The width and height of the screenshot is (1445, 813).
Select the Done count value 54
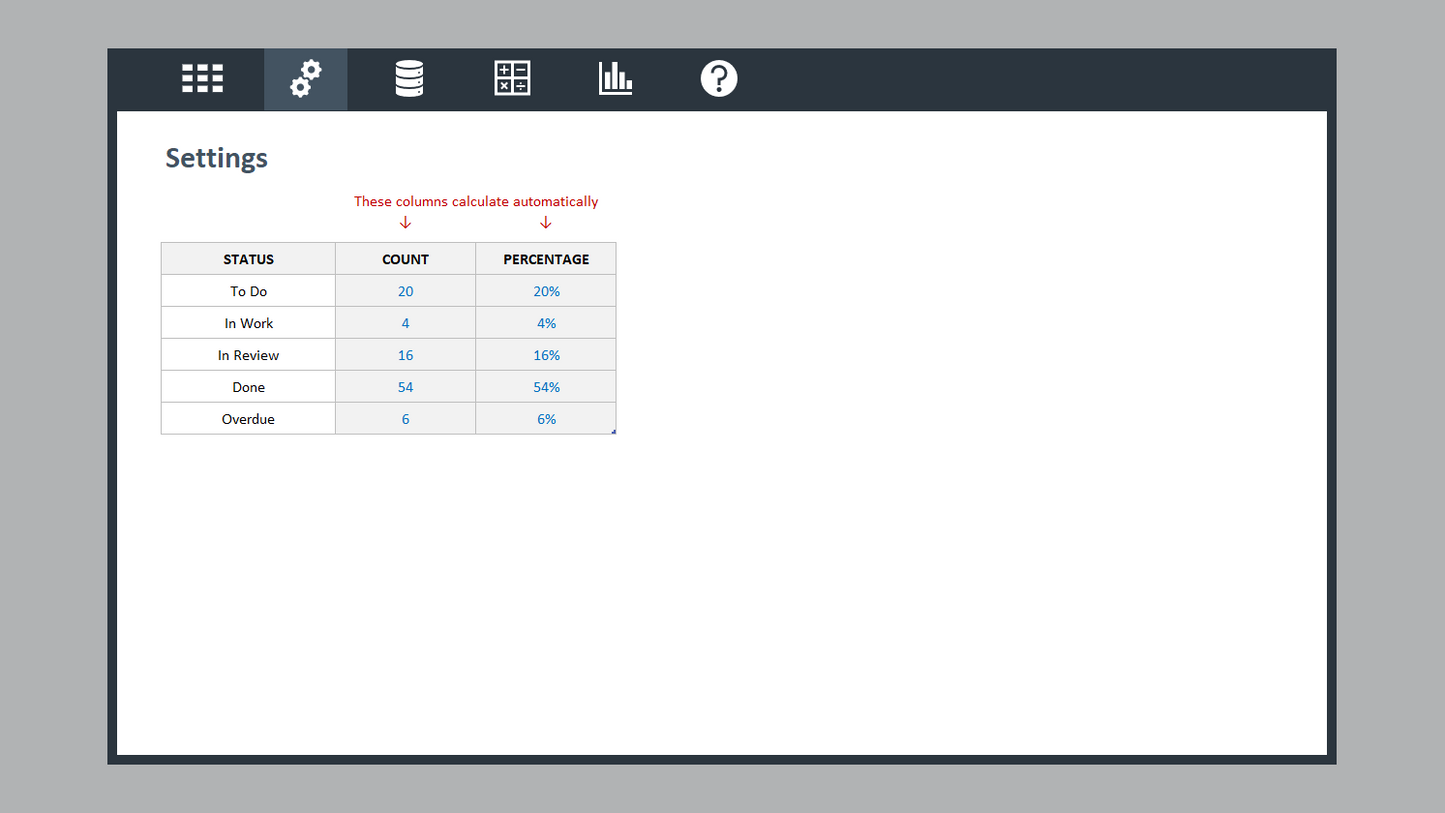click(405, 387)
